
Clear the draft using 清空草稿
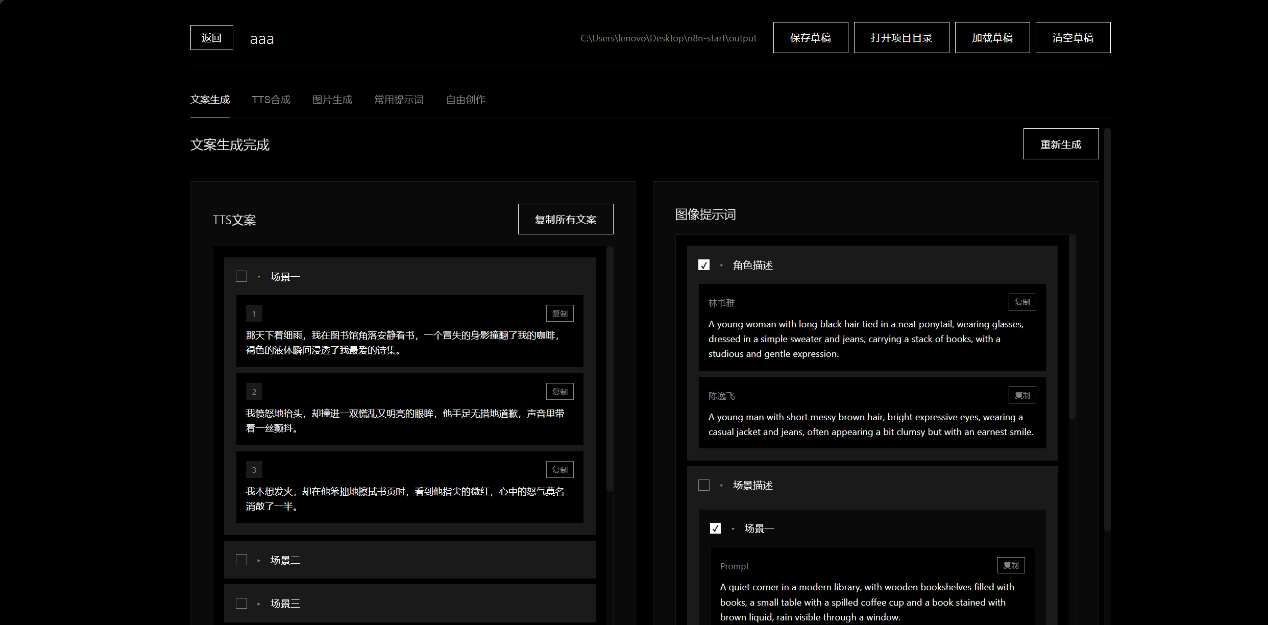(1073, 38)
